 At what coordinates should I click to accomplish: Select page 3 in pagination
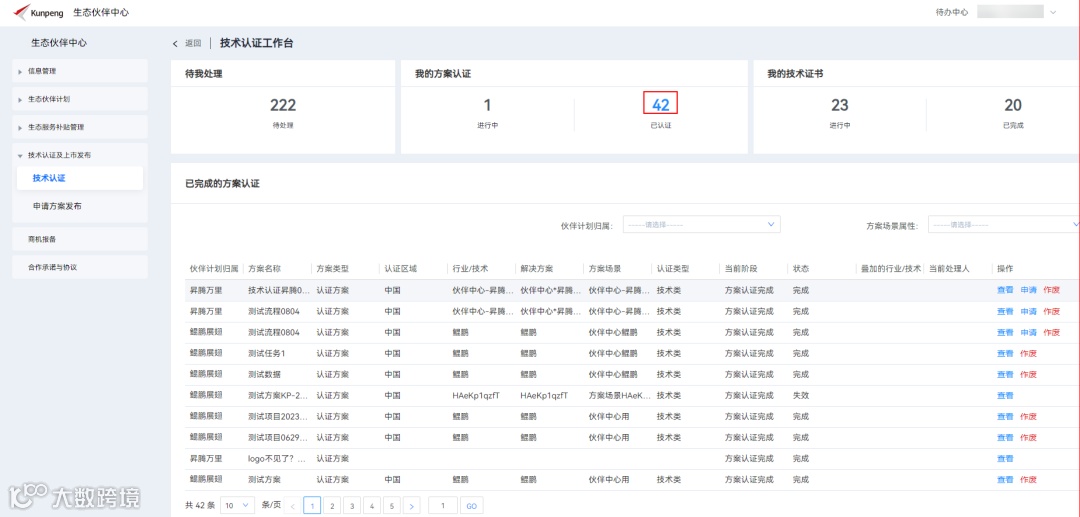[352, 506]
